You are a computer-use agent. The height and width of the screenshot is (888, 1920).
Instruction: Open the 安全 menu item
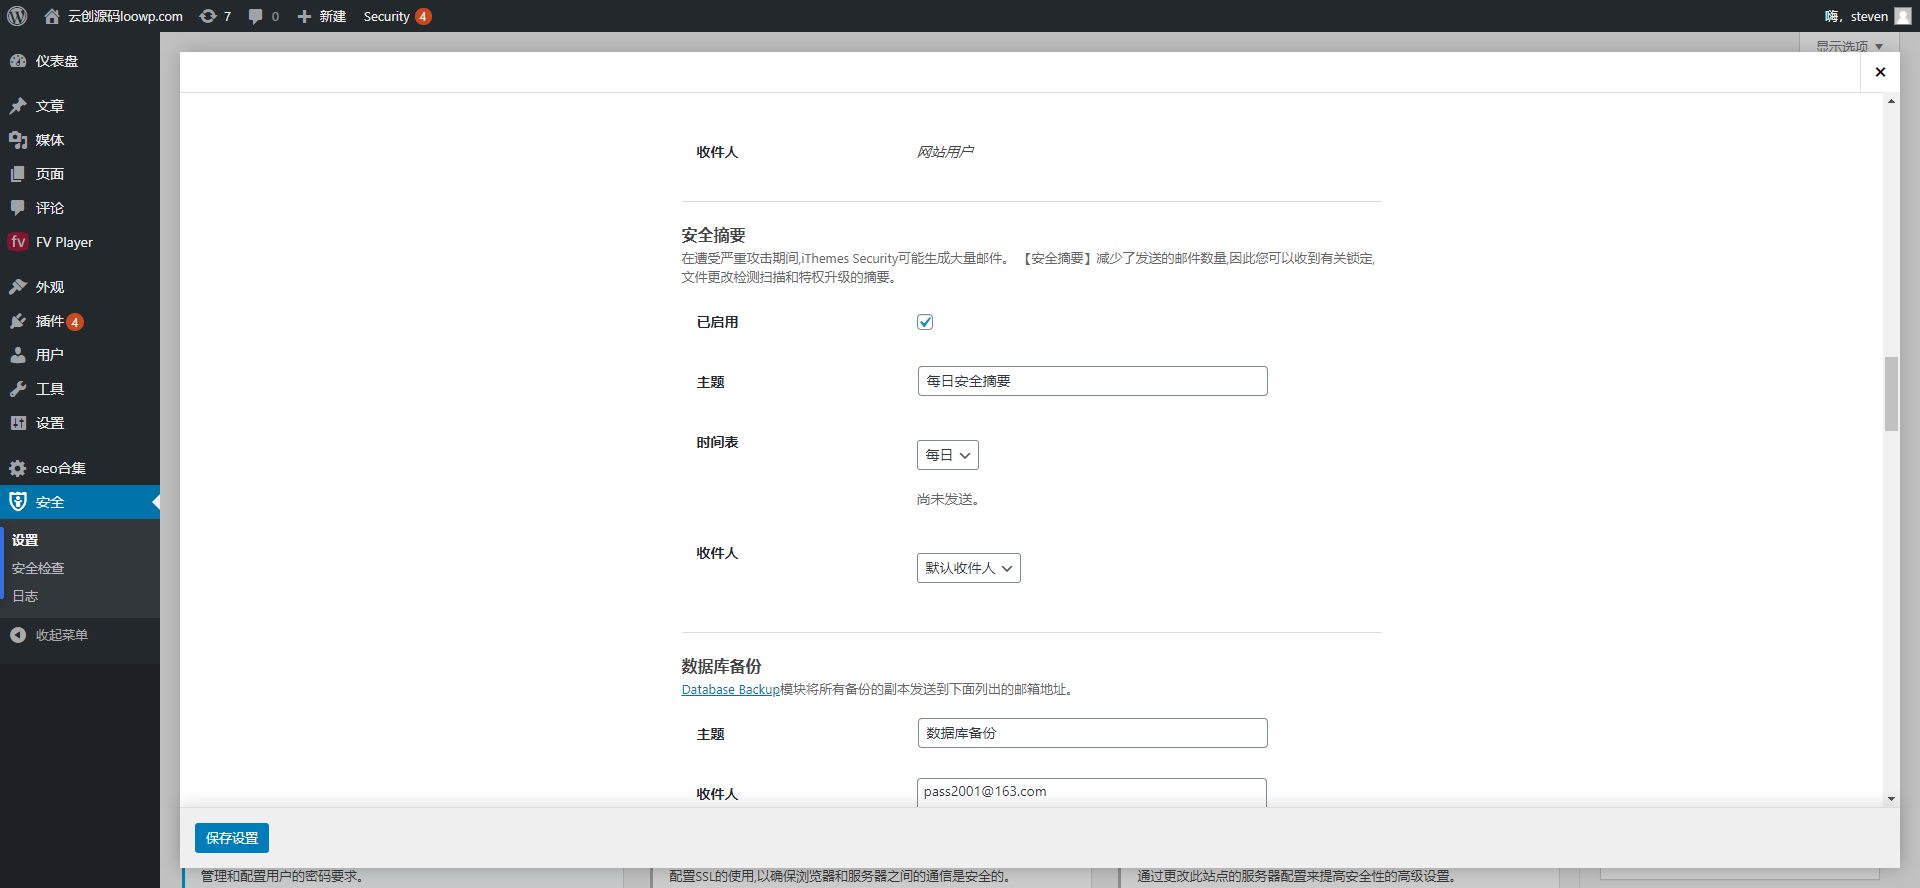point(80,502)
